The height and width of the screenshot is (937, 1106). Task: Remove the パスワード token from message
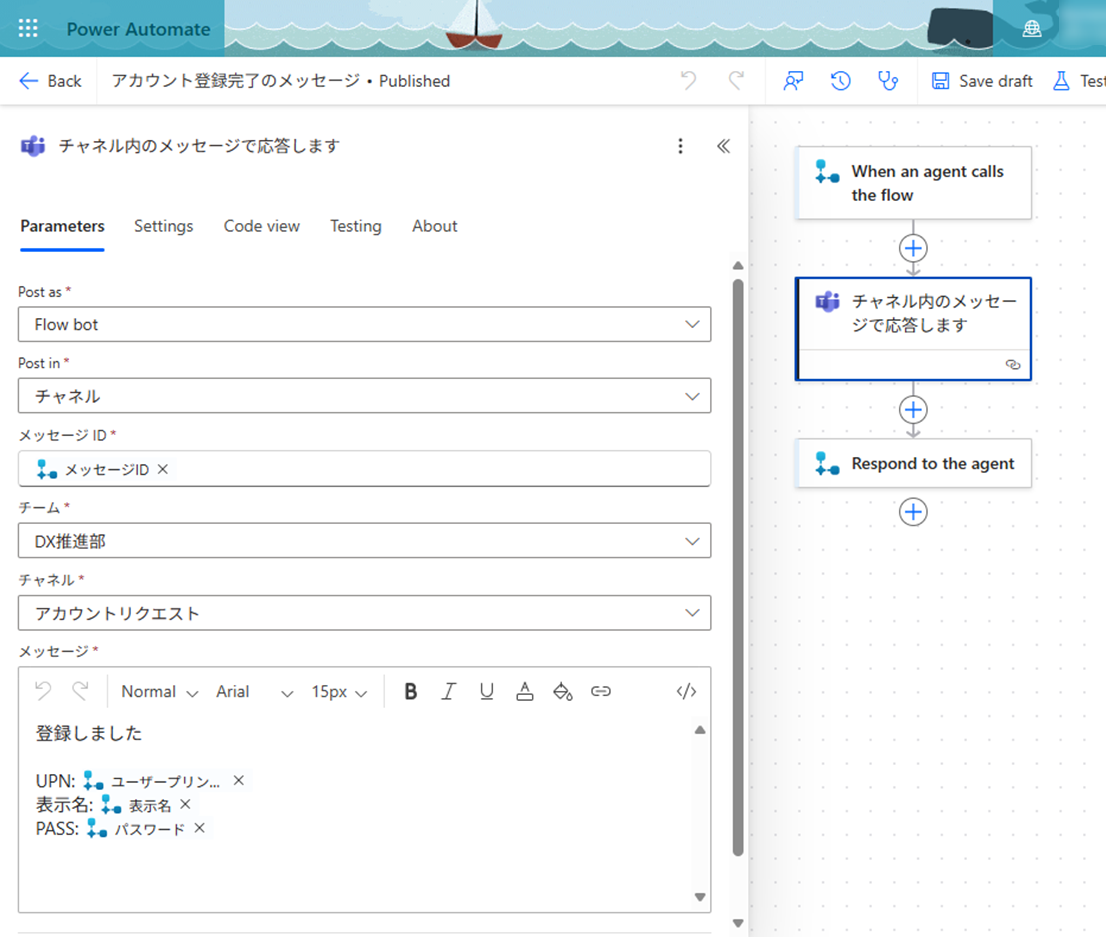tap(200, 828)
